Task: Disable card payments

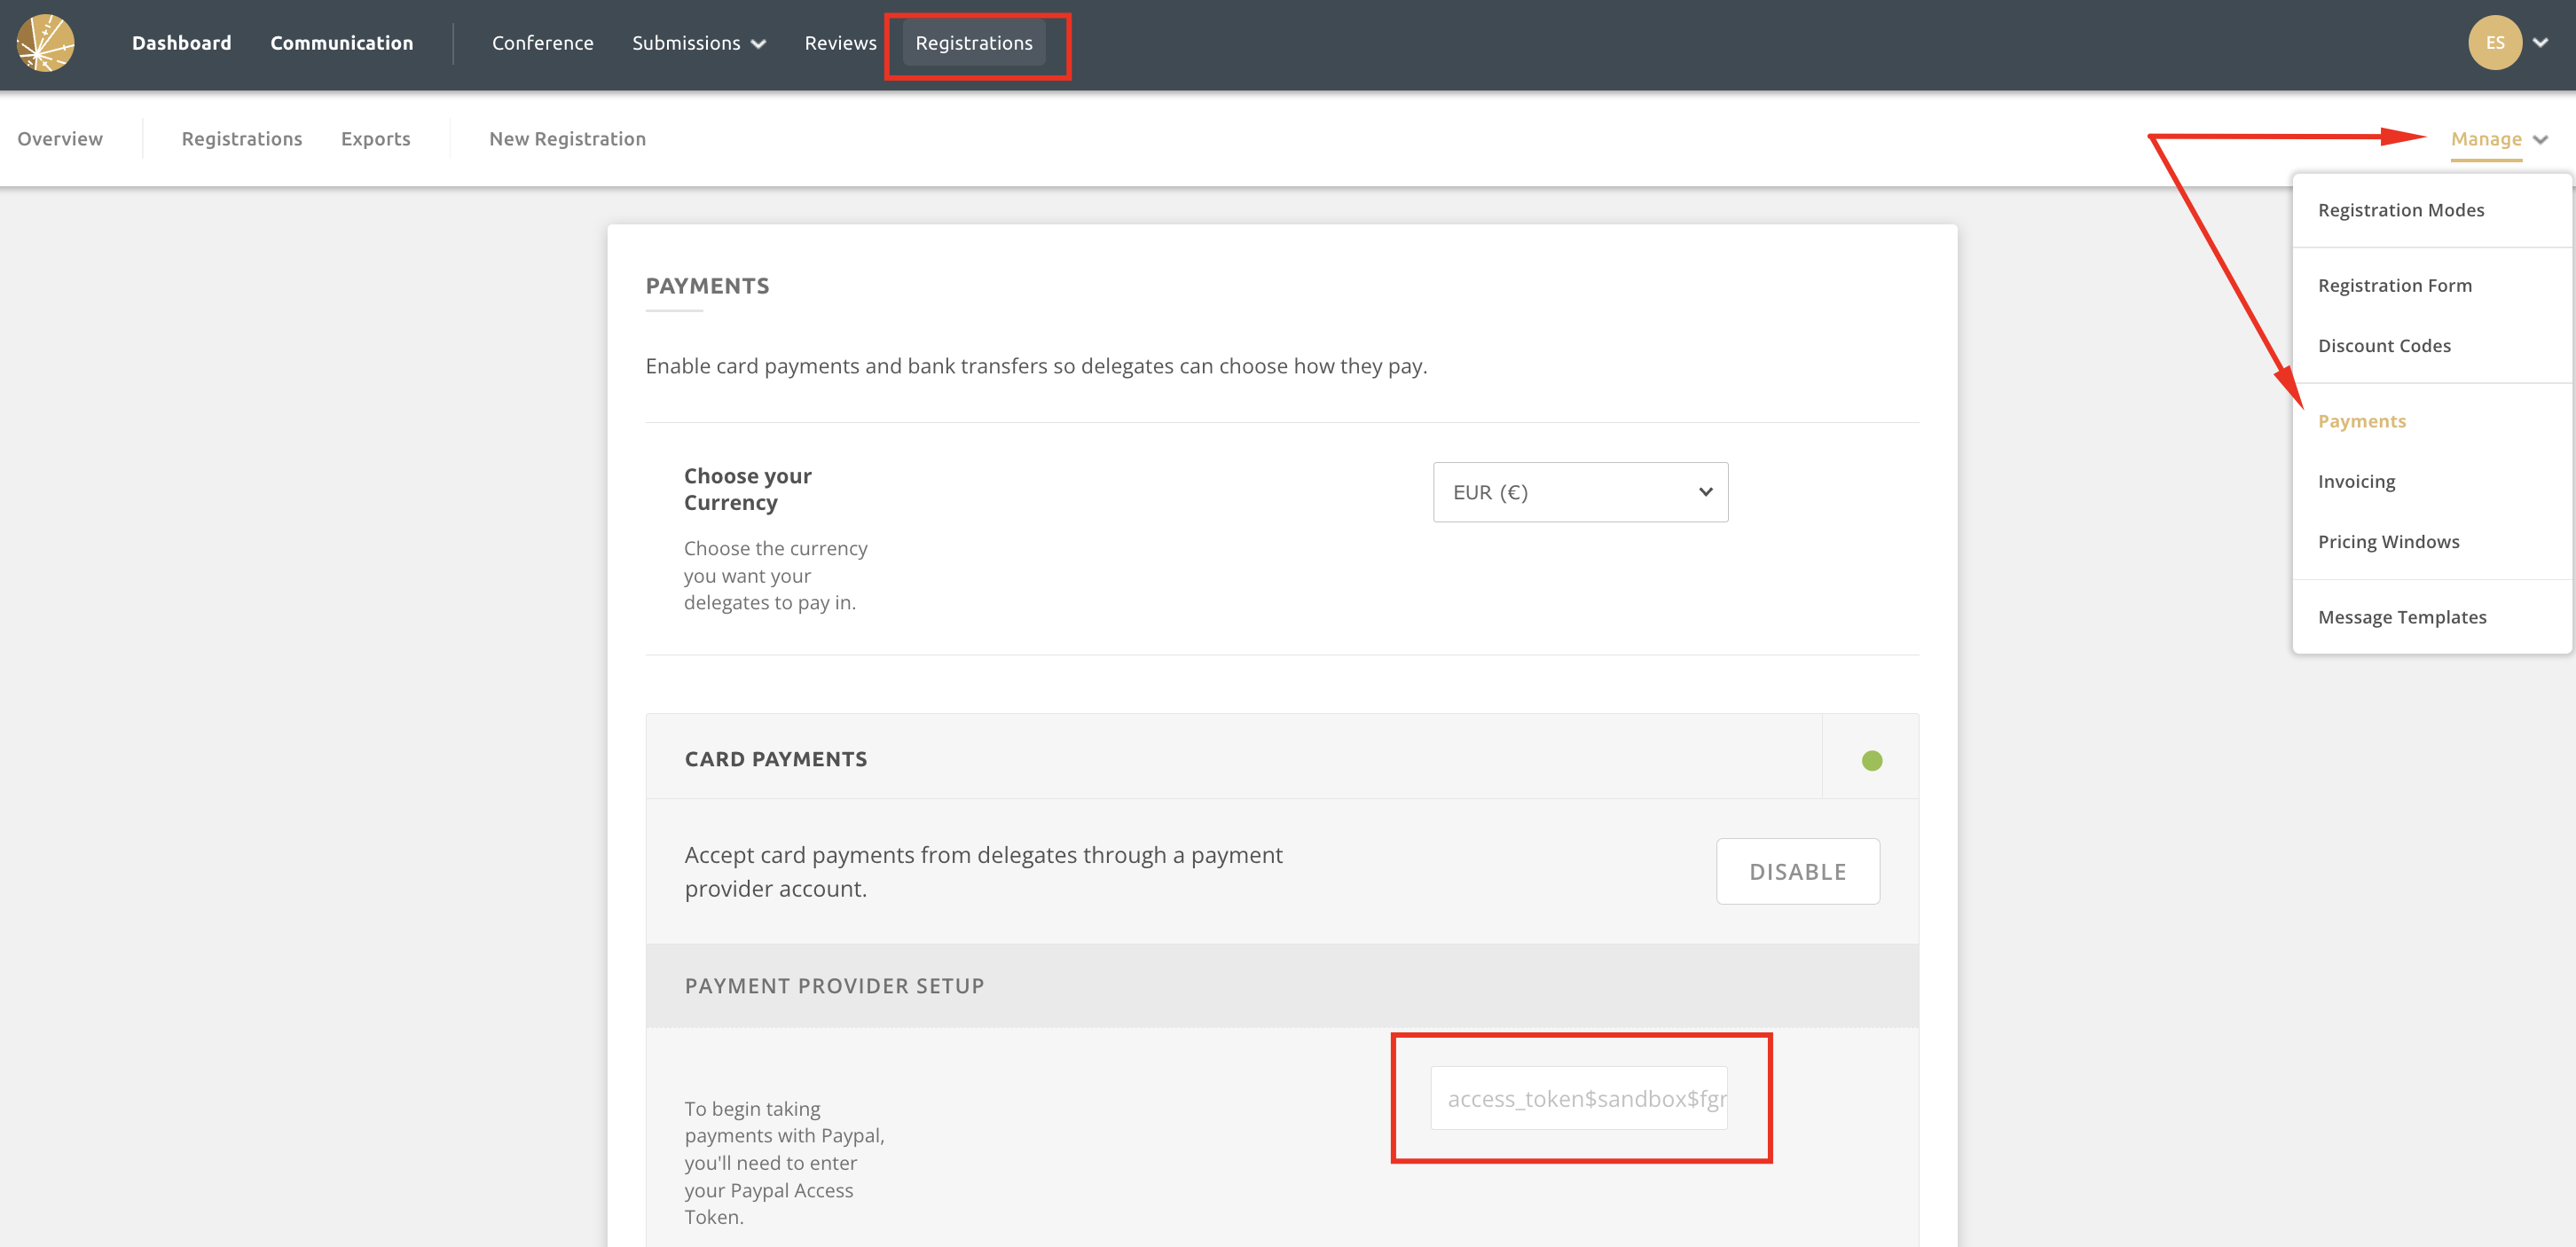Action: tap(1797, 871)
